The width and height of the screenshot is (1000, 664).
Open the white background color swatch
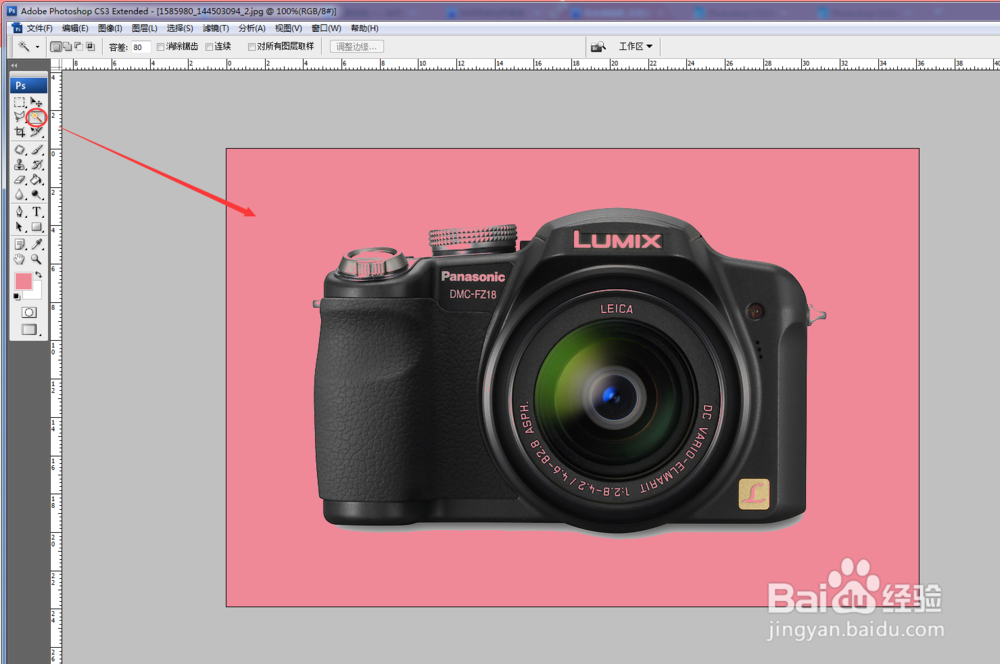click(36, 293)
